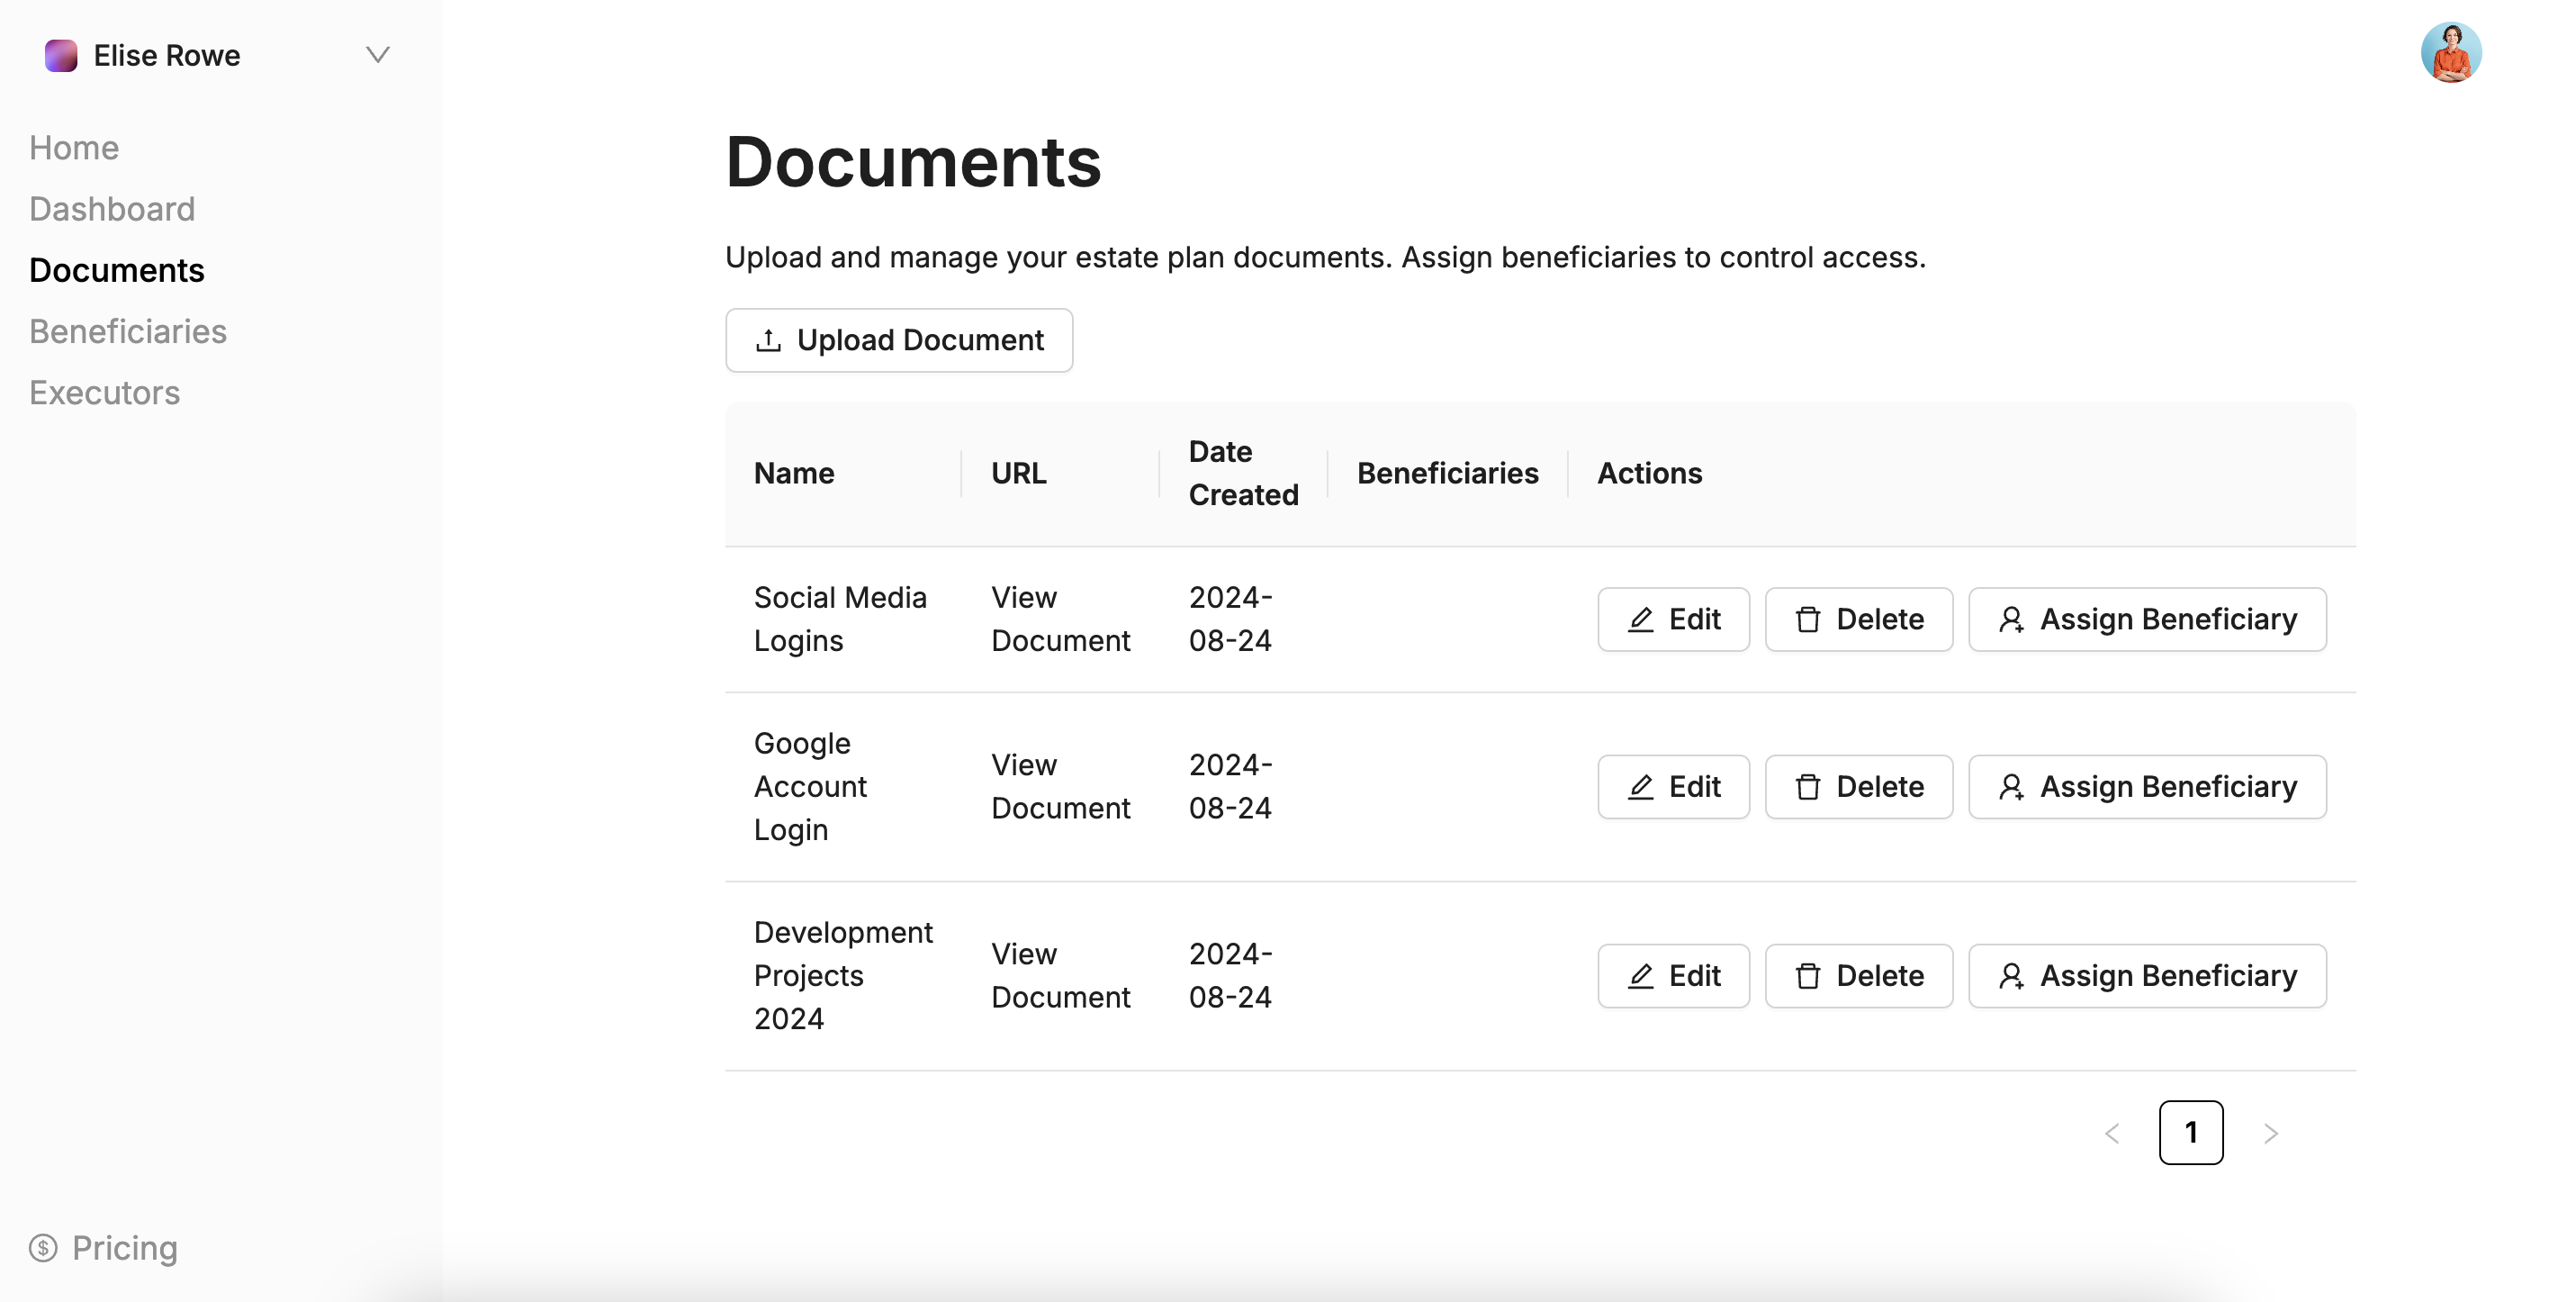Click trash icon in Social Media Logins row

pyautogui.click(x=1807, y=619)
